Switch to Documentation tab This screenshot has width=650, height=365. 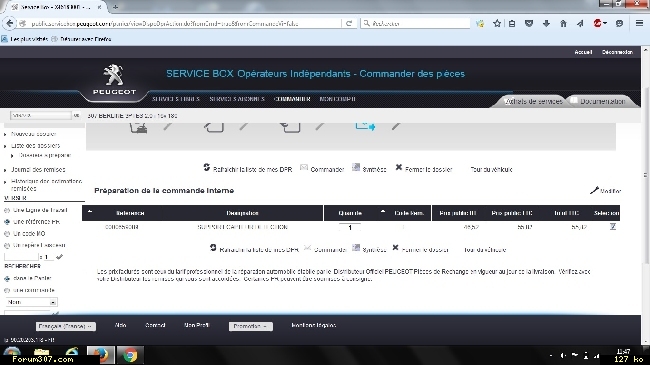click(602, 101)
